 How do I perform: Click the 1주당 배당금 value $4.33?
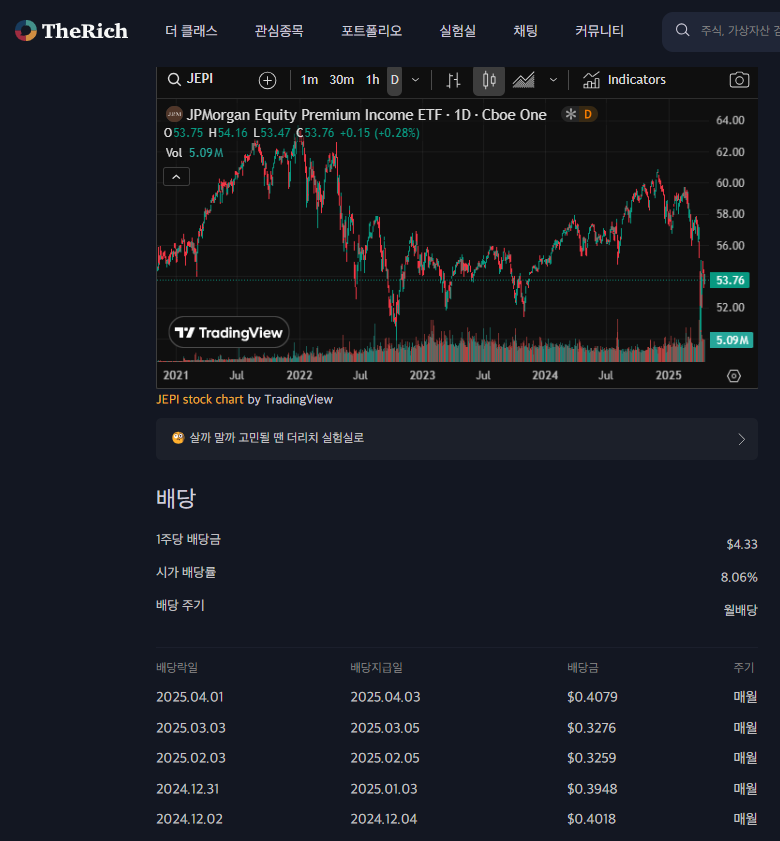pyautogui.click(x=742, y=544)
